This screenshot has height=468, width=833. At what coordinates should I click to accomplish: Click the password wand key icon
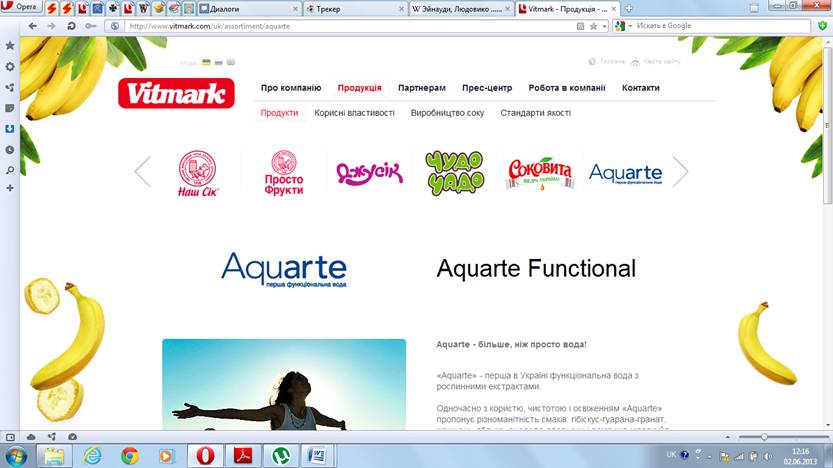90,25
